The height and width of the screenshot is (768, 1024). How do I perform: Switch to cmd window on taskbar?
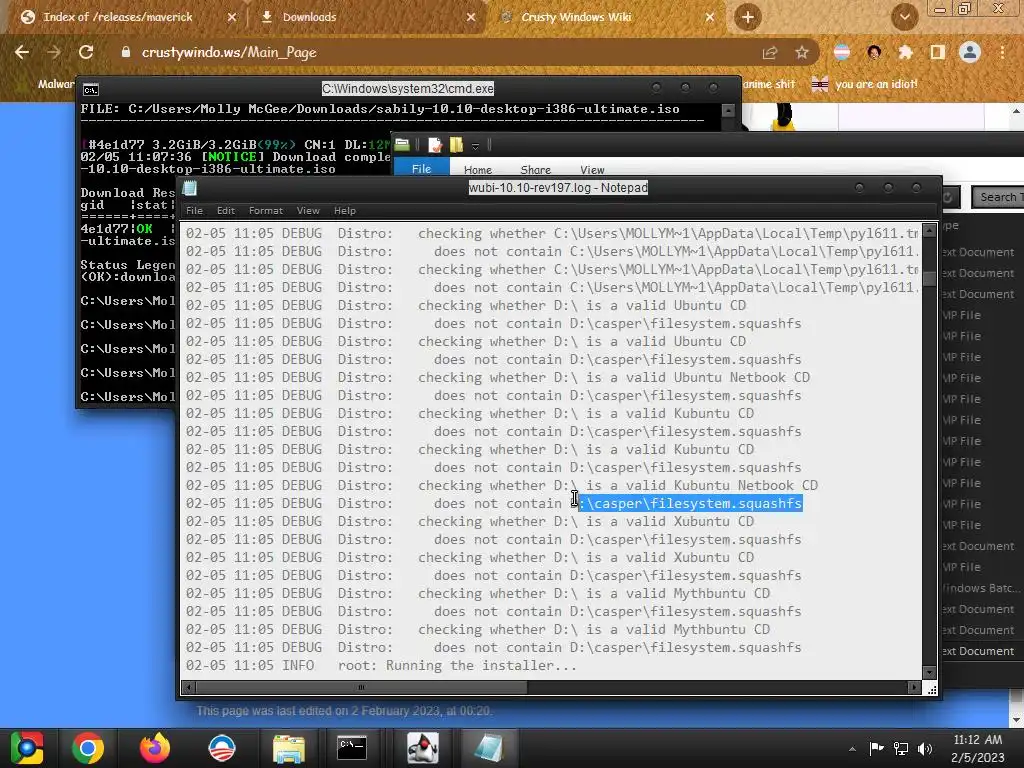click(352, 748)
